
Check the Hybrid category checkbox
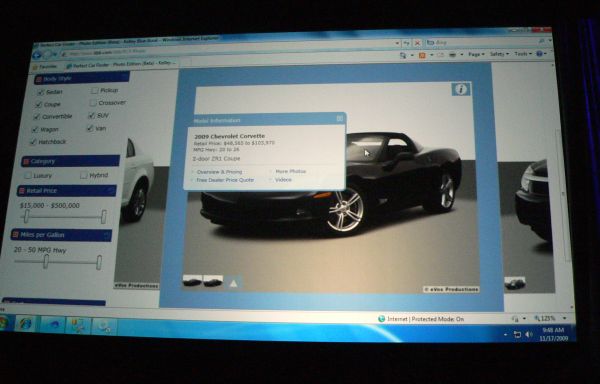tap(83, 175)
